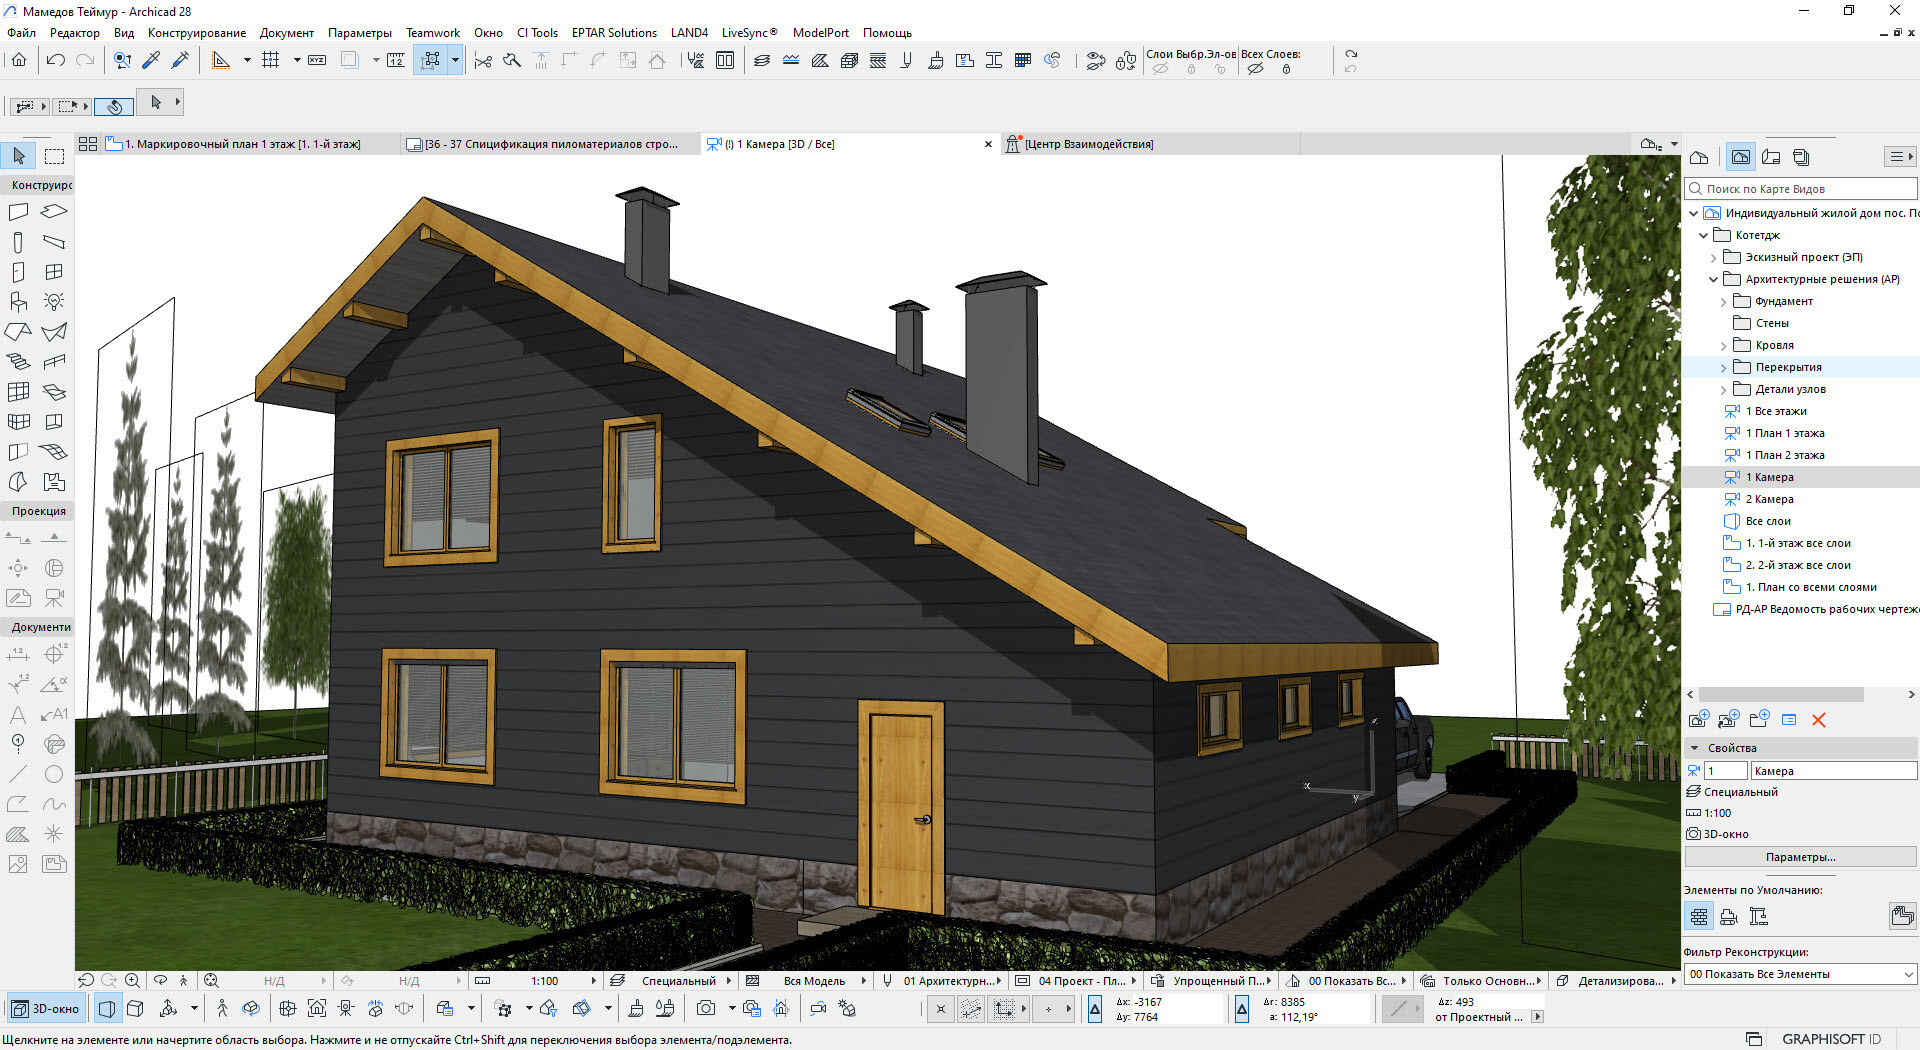1920x1050 pixels.
Task: Expand the Кровля folder
Action: 1723,346
